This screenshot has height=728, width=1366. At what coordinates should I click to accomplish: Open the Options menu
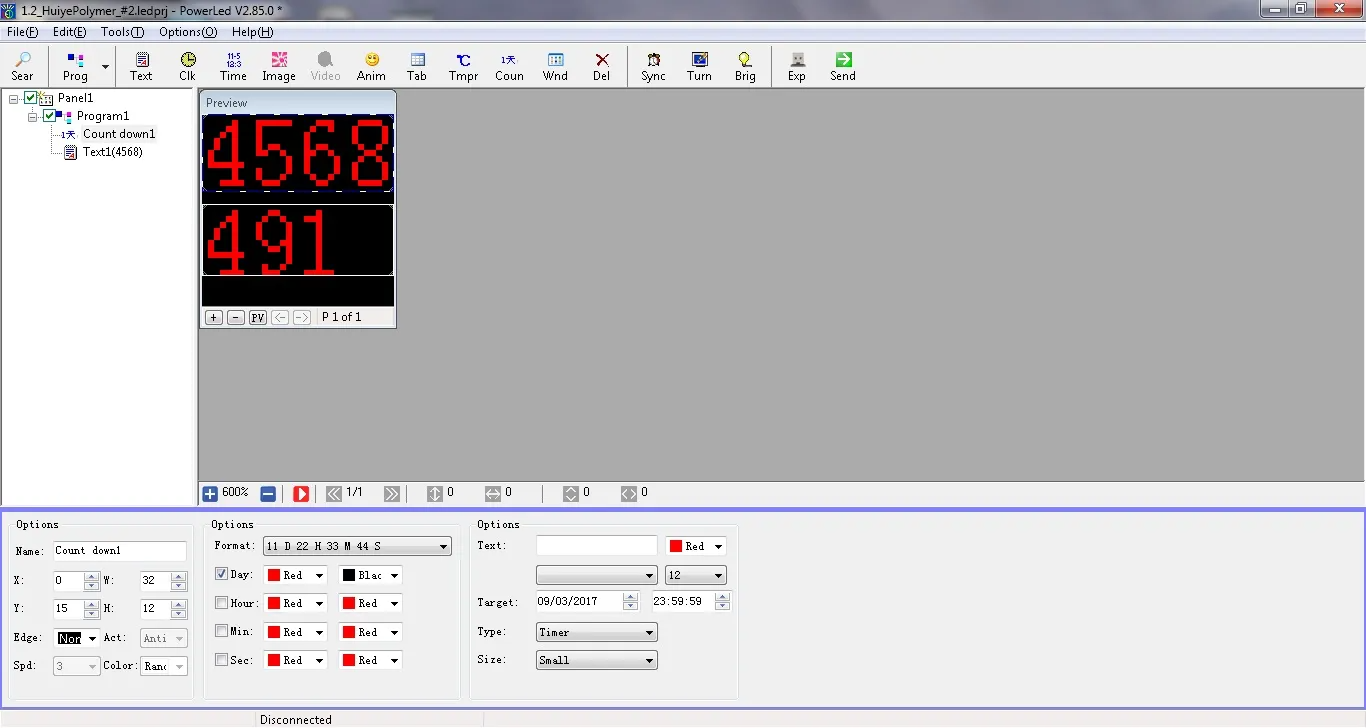pos(188,32)
